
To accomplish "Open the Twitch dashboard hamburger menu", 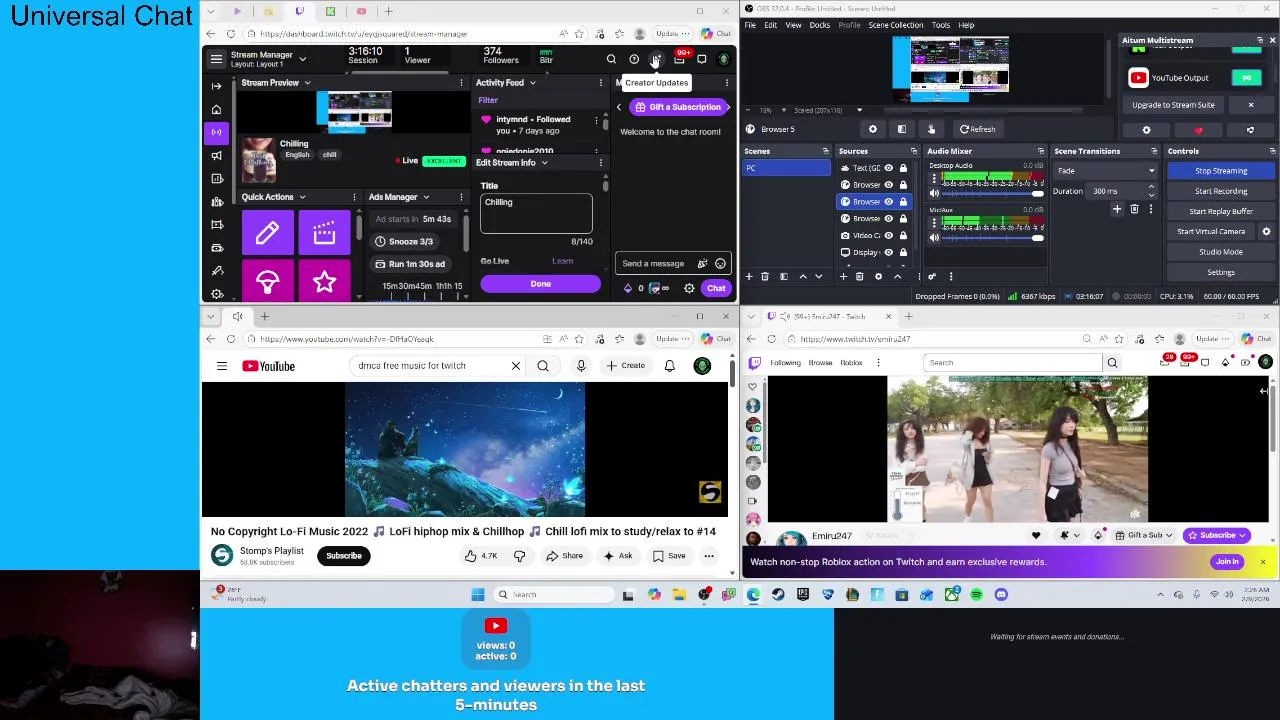I will coord(216,59).
